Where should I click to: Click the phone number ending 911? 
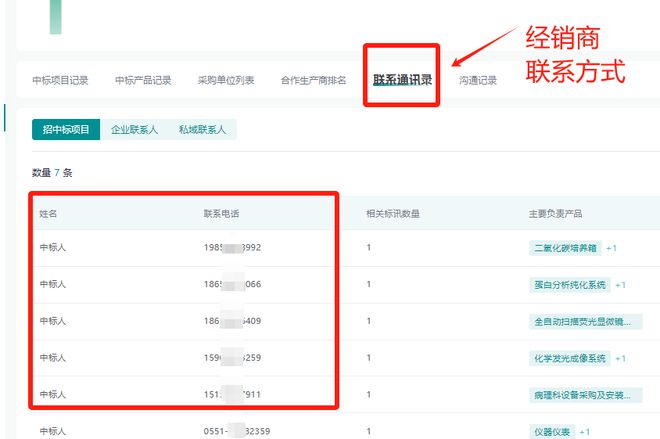[x=232, y=394]
